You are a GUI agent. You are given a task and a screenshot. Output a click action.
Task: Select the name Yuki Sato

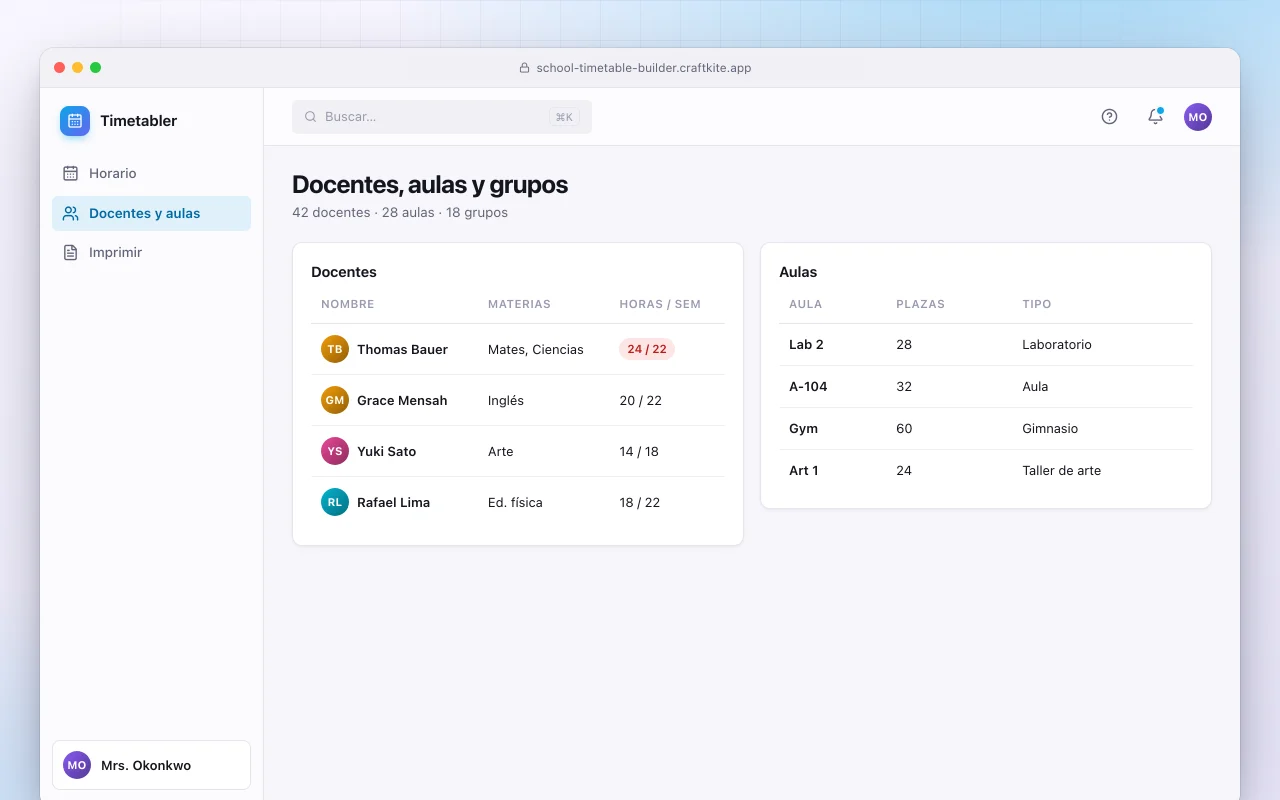(x=386, y=451)
